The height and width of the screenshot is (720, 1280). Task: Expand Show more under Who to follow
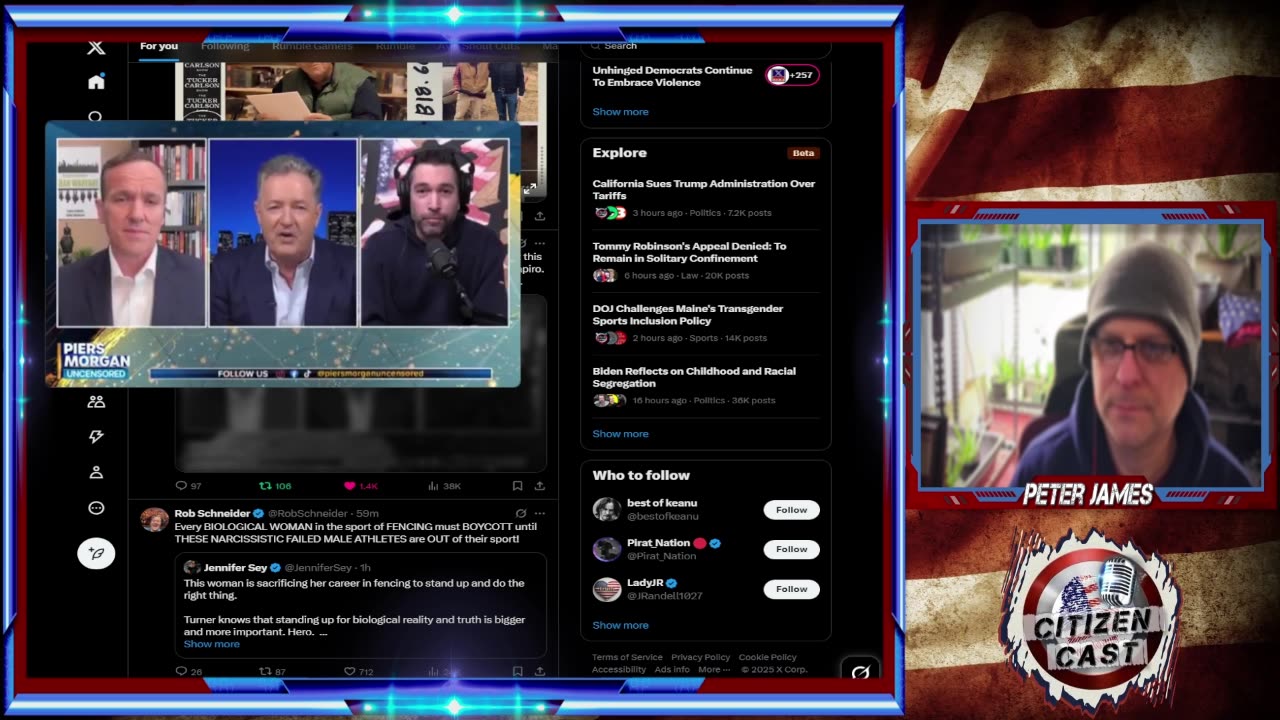click(620, 625)
